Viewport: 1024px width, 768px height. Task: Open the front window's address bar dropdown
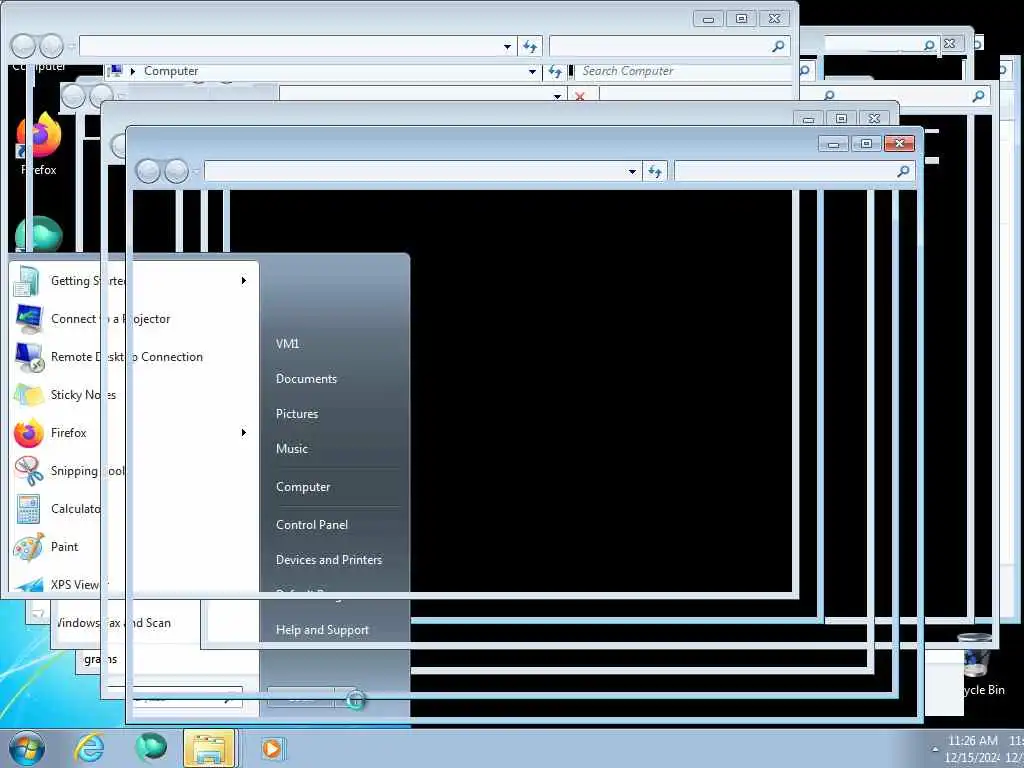pos(632,172)
